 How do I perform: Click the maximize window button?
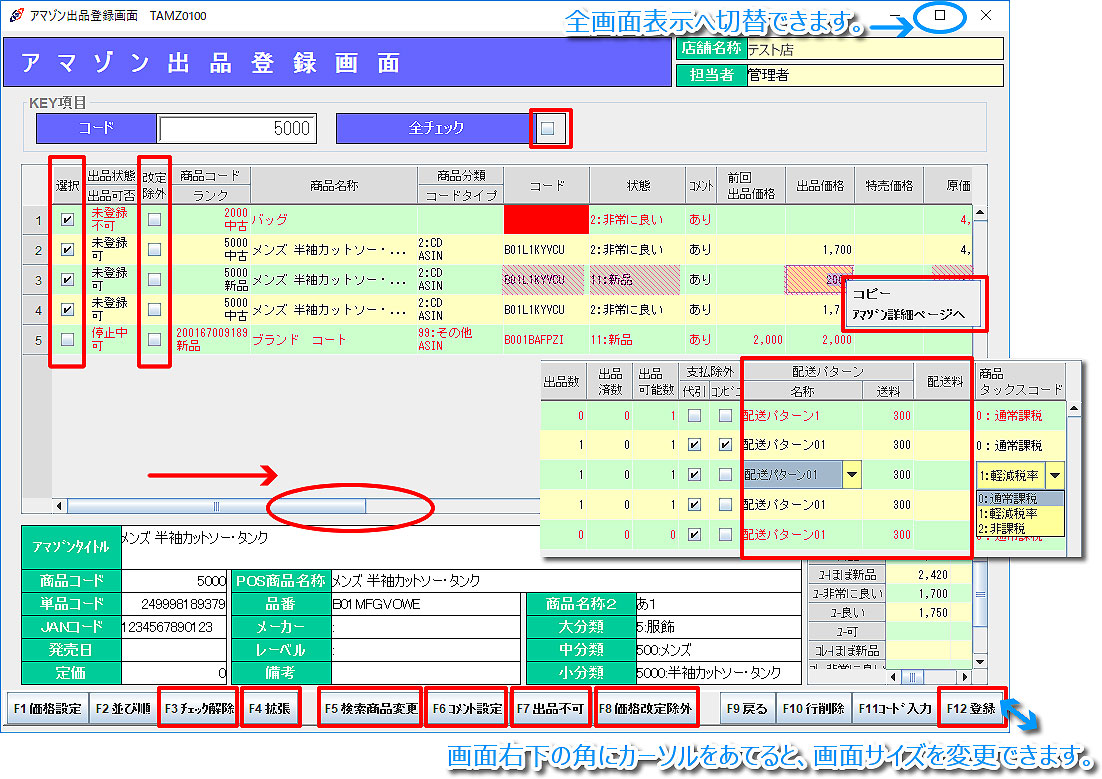940,16
